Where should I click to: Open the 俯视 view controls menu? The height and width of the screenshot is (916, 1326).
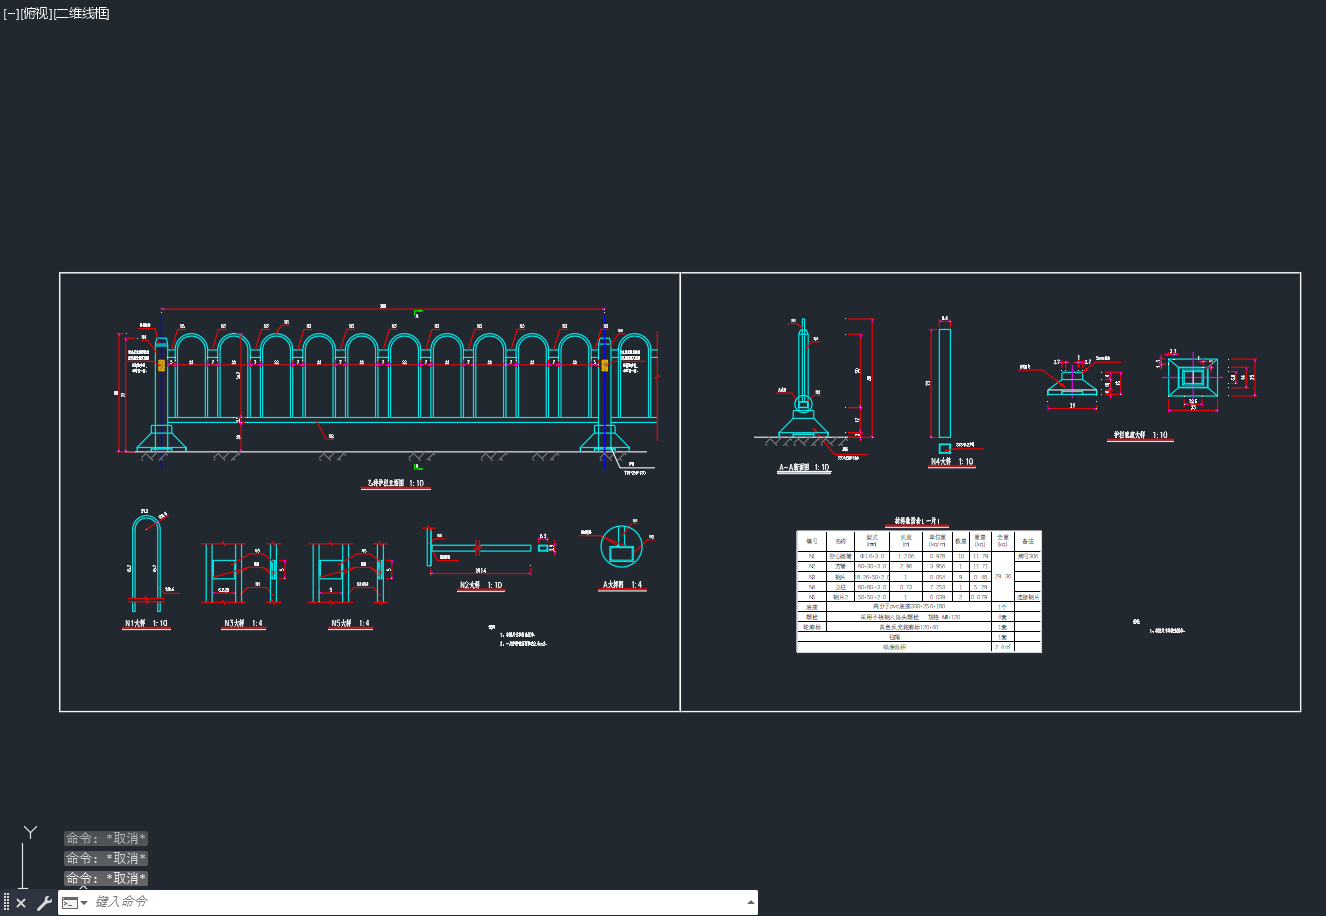tap(36, 13)
